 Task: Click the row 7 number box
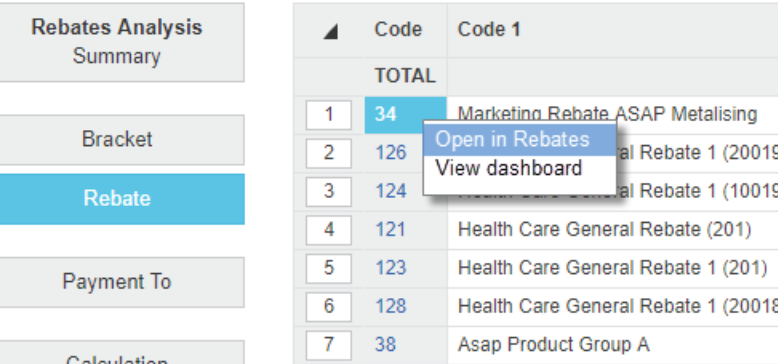tap(328, 345)
